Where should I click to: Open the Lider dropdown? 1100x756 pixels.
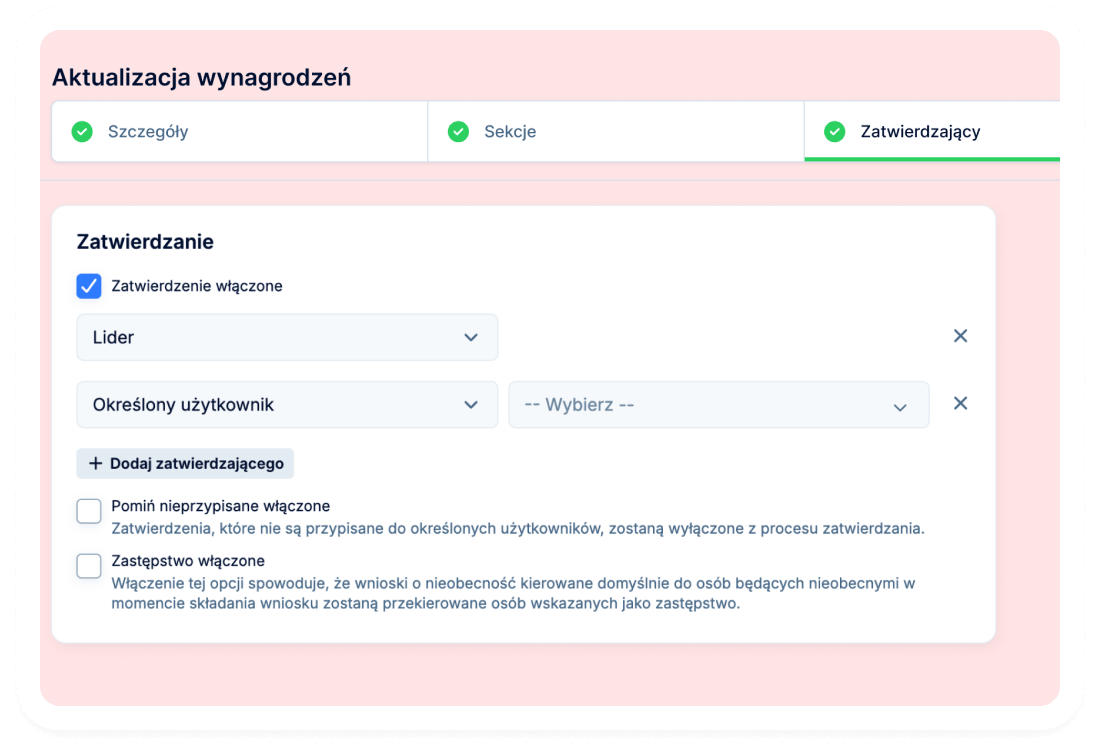click(287, 337)
